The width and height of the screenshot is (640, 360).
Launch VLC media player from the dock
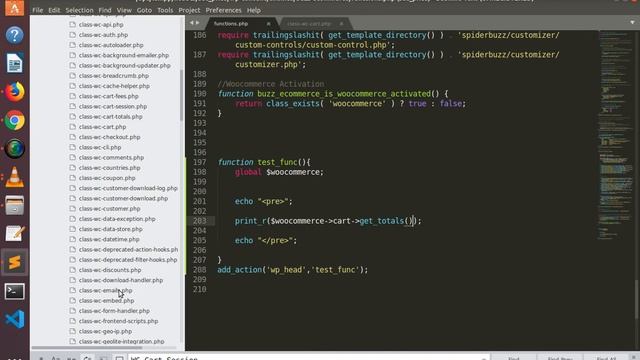[x=14, y=177]
